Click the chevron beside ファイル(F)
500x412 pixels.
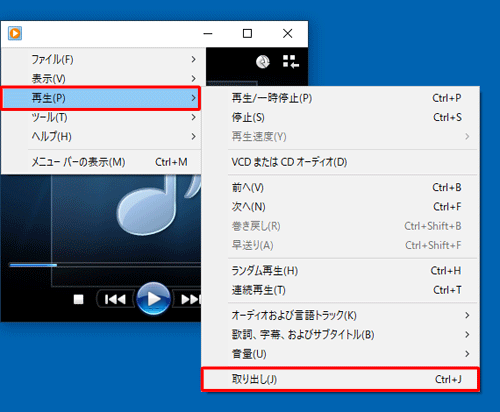(193, 59)
